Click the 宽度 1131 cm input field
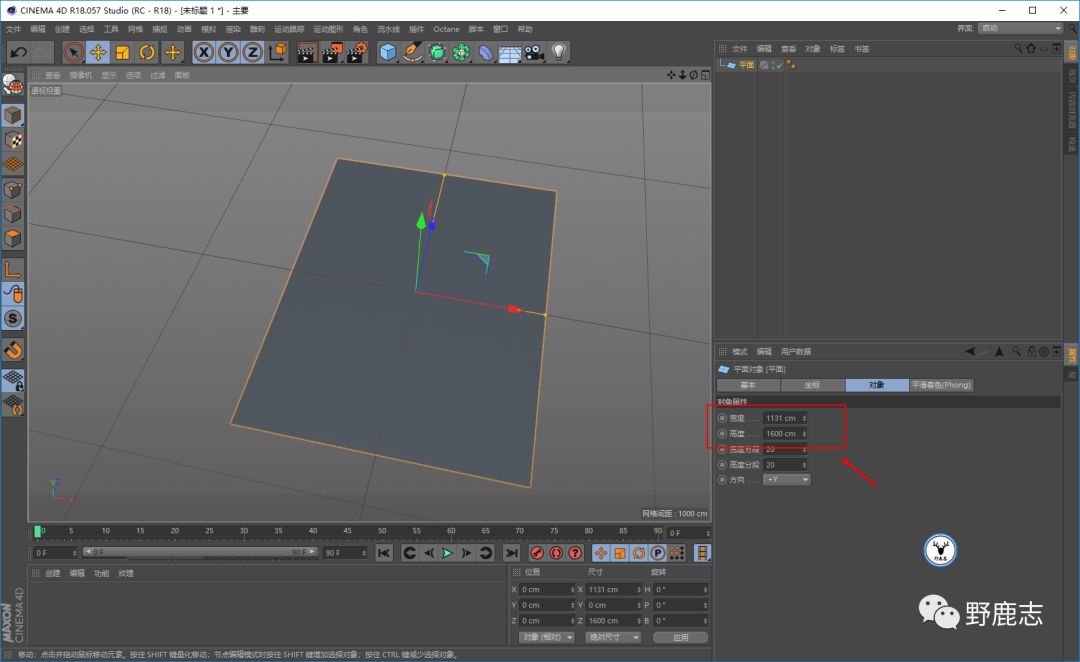The height and width of the screenshot is (662, 1080). [781, 418]
